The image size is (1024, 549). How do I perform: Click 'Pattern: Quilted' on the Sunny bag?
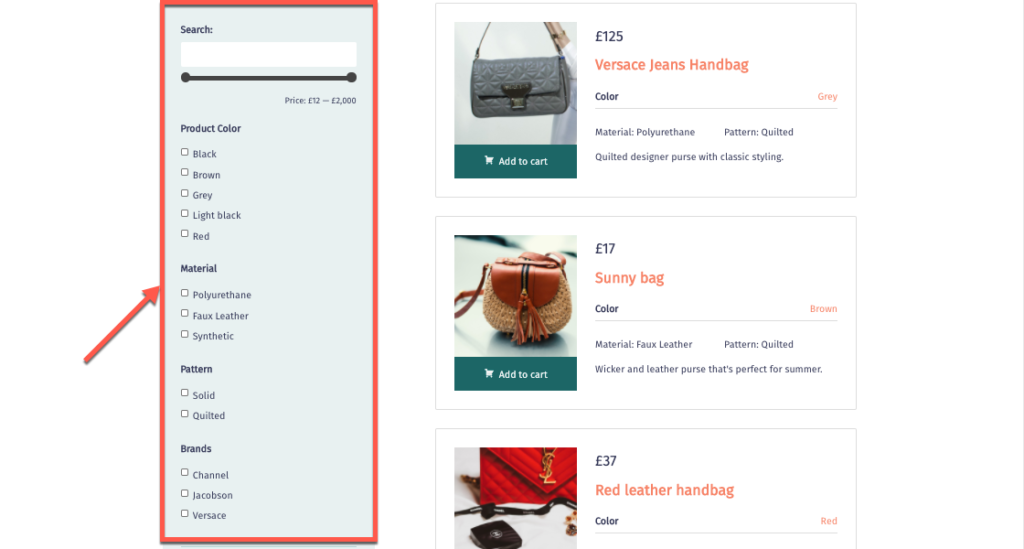(x=758, y=344)
